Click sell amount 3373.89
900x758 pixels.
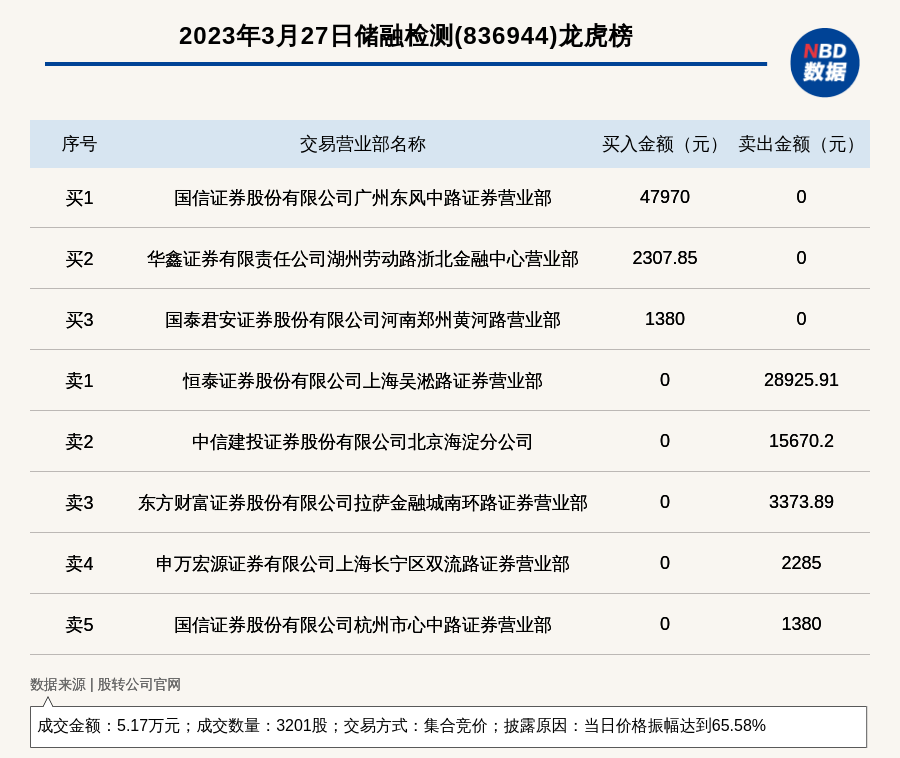pyautogui.click(x=801, y=502)
